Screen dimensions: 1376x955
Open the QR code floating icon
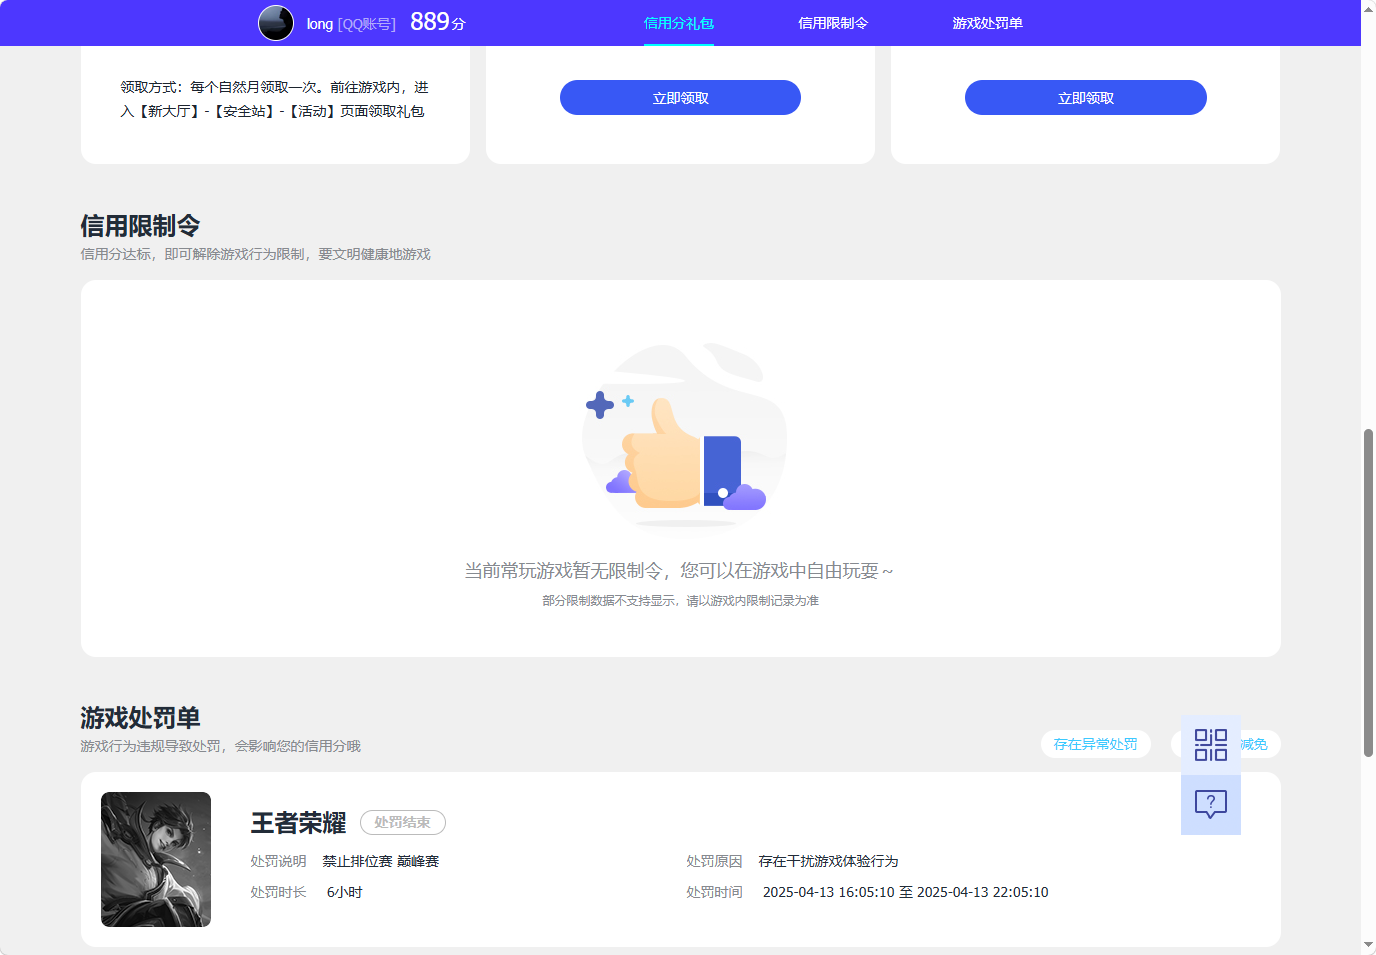(x=1211, y=745)
